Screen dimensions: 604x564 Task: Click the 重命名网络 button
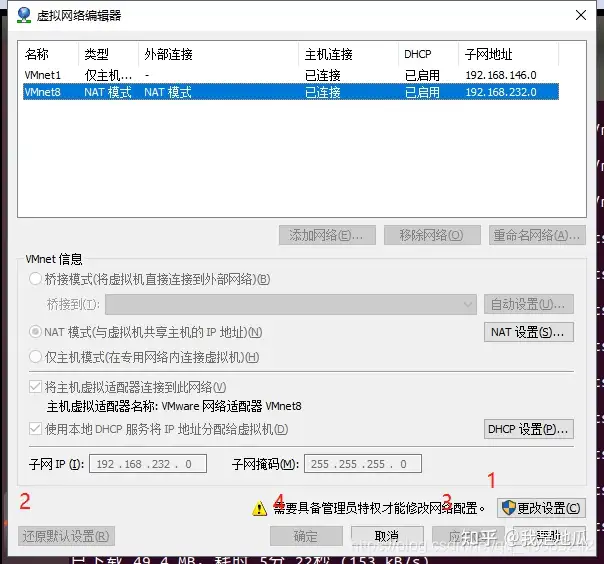[537, 235]
